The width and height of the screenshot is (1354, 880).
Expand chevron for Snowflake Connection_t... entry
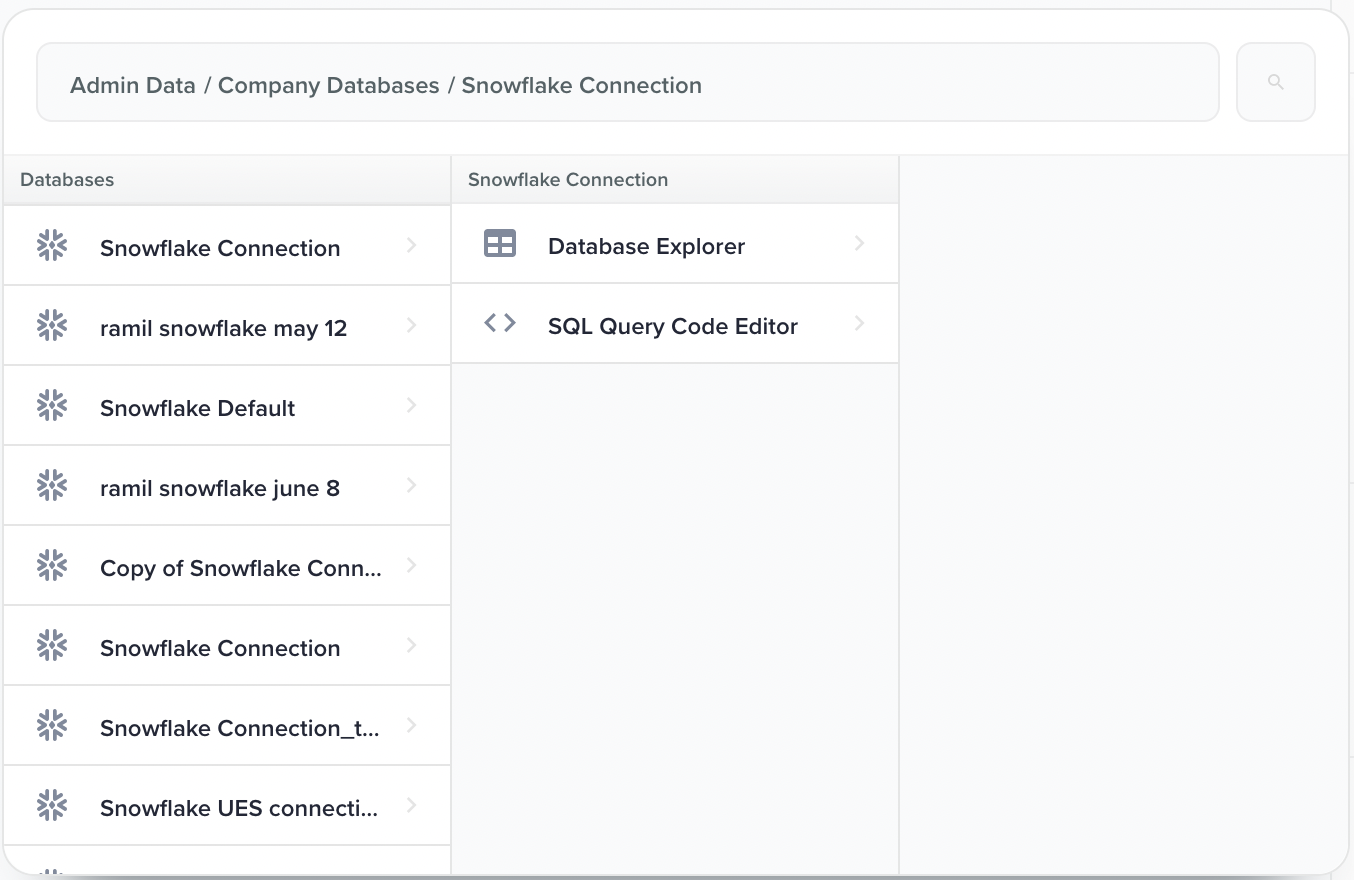click(411, 726)
